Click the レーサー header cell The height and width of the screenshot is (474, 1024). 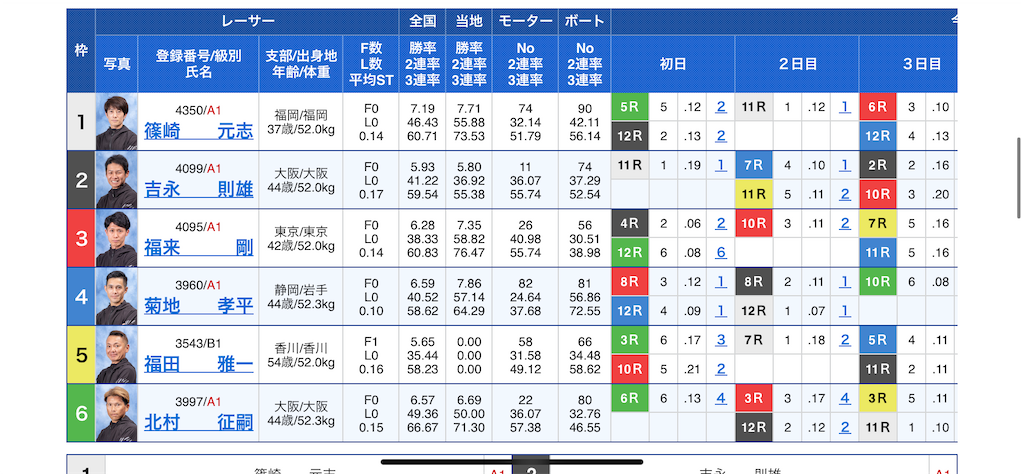(x=248, y=22)
